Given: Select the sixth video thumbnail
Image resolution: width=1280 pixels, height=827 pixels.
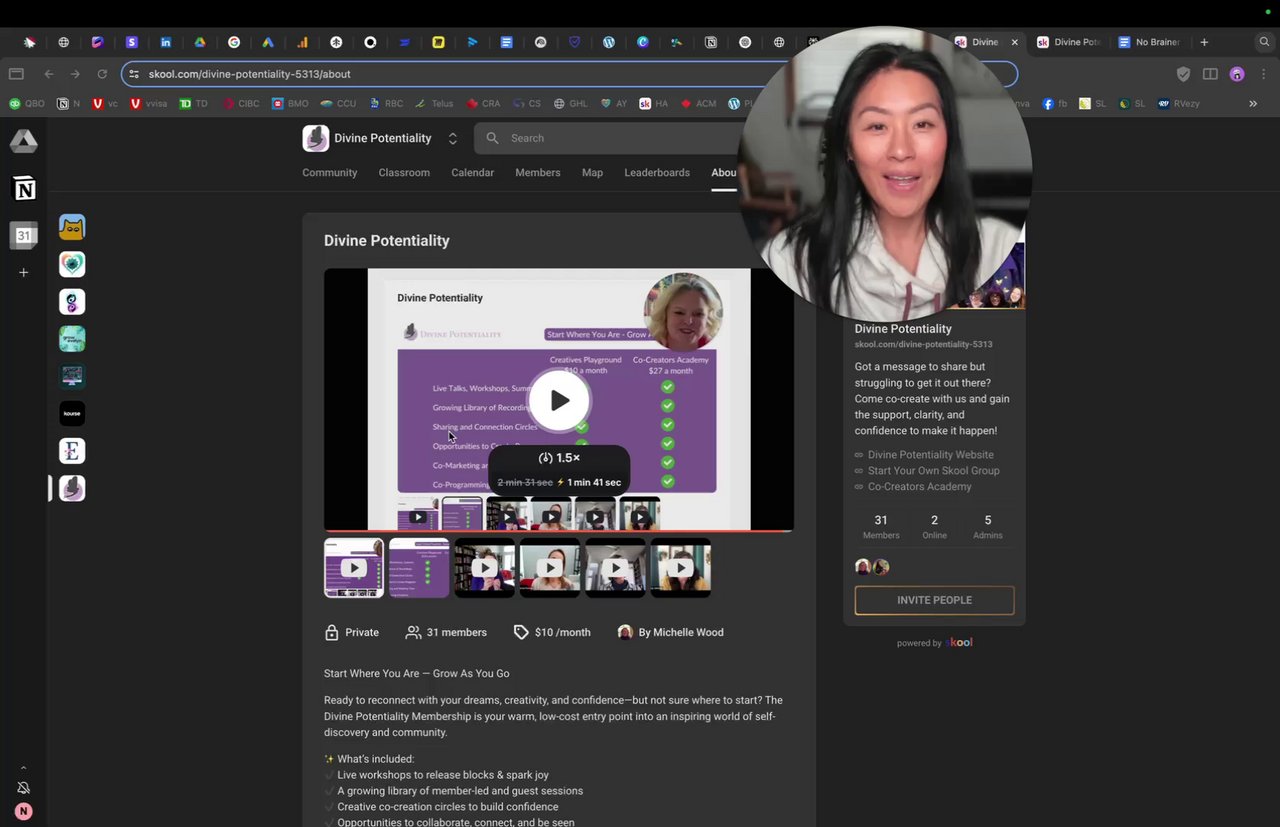Looking at the screenshot, I should pyautogui.click(x=681, y=568).
